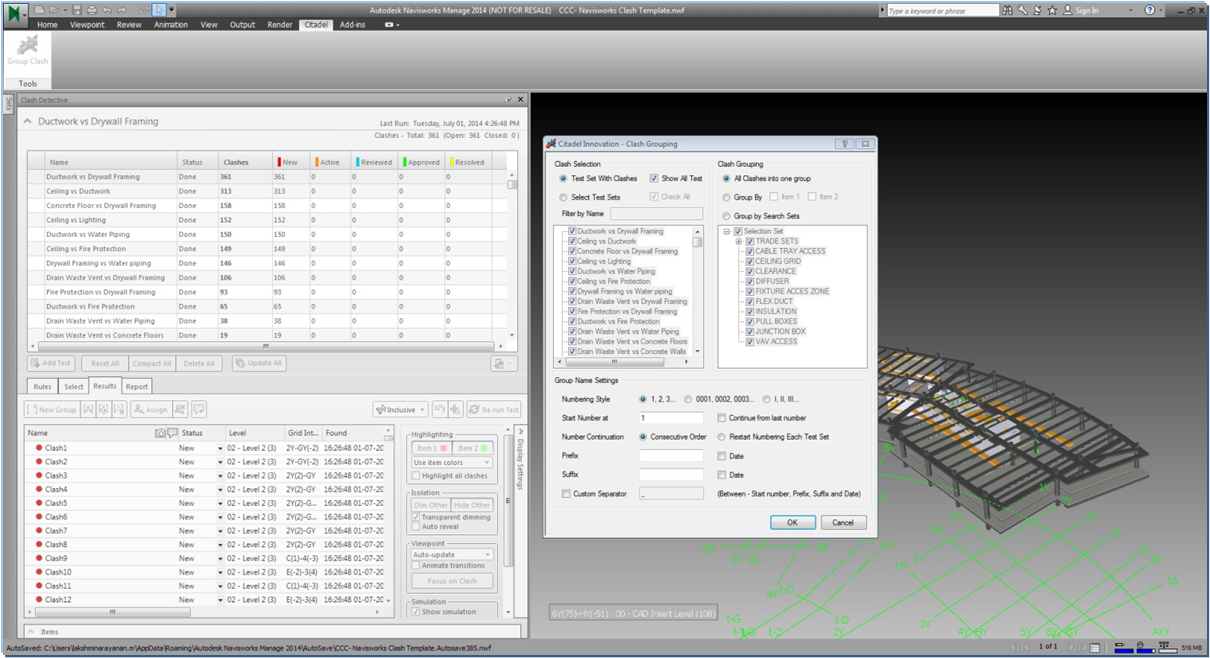This screenshot has width=1210, height=658.
Task: Open the Viewpoint ribbon tab
Action: pos(88,24)
